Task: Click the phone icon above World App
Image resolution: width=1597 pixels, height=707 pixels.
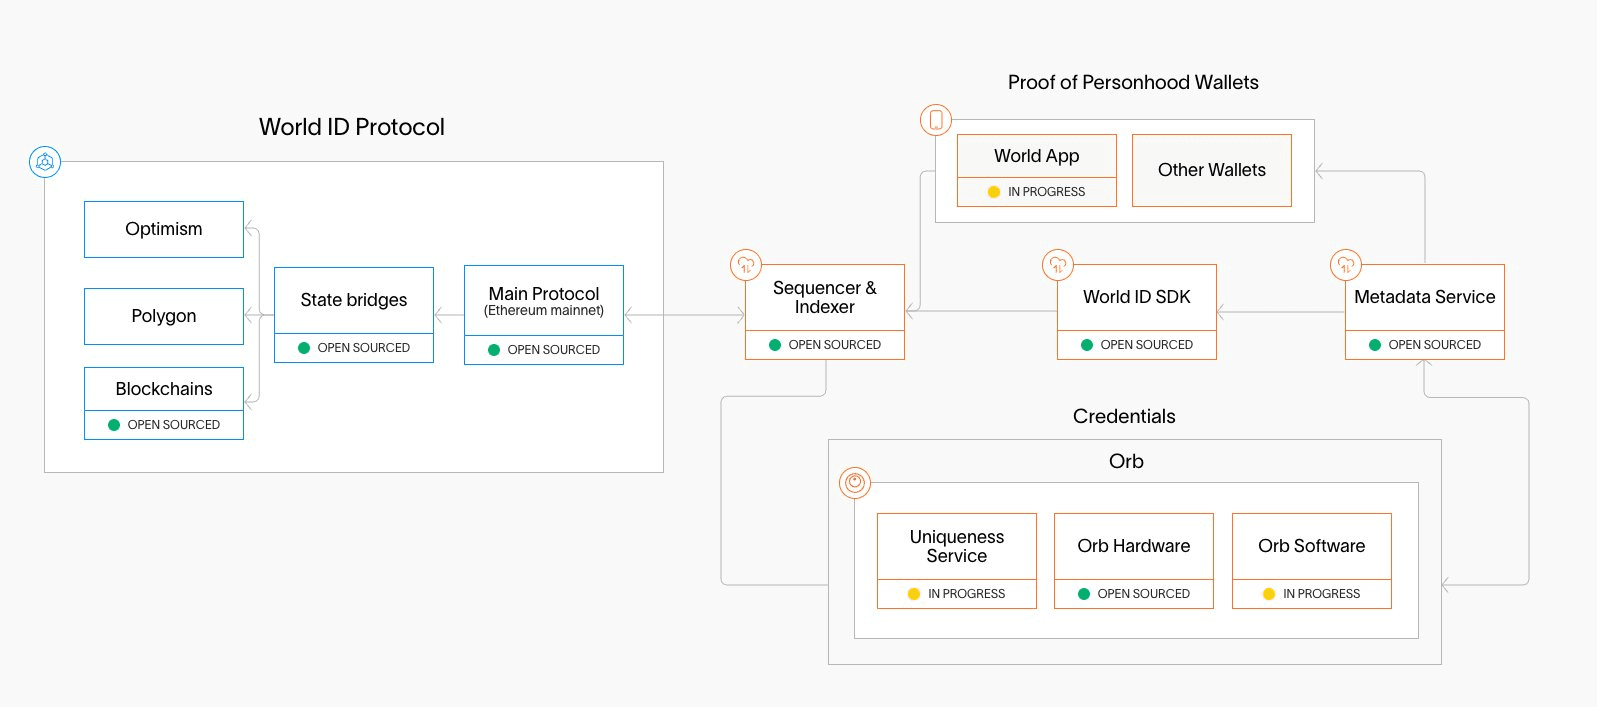Action: point(936,120)
